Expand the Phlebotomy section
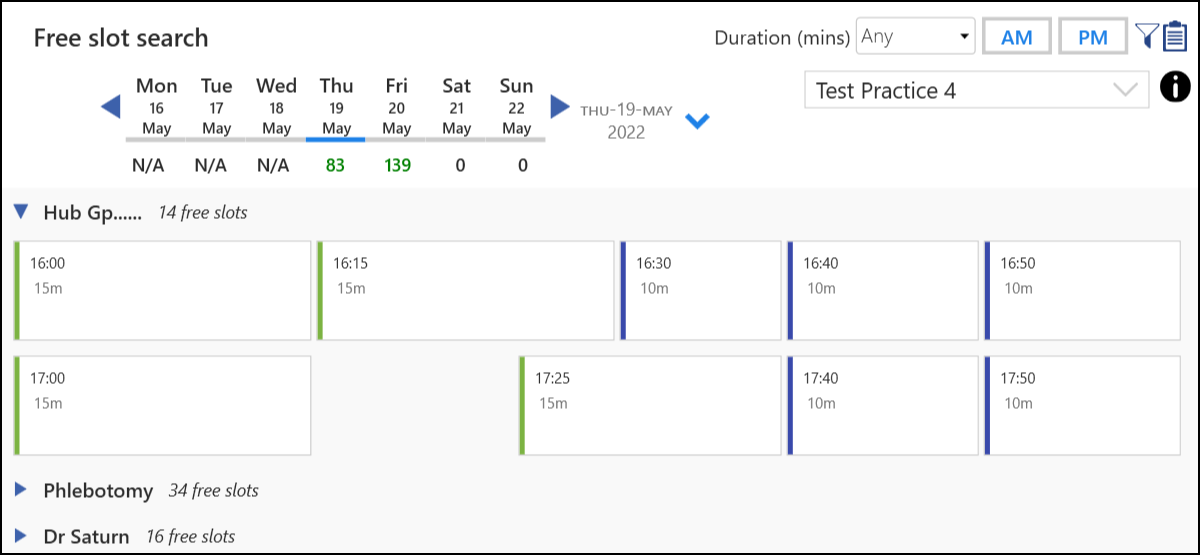This screenshot has width=1200, height=555. pos(21,490)
